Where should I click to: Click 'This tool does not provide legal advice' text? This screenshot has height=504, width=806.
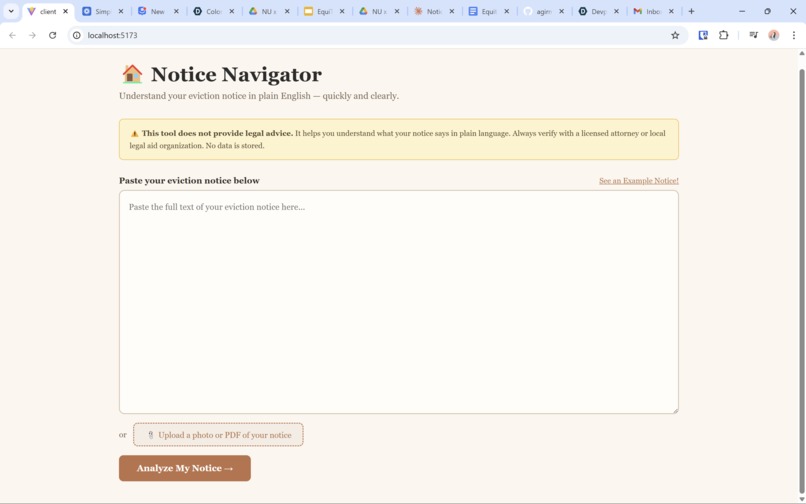(217, 133)
